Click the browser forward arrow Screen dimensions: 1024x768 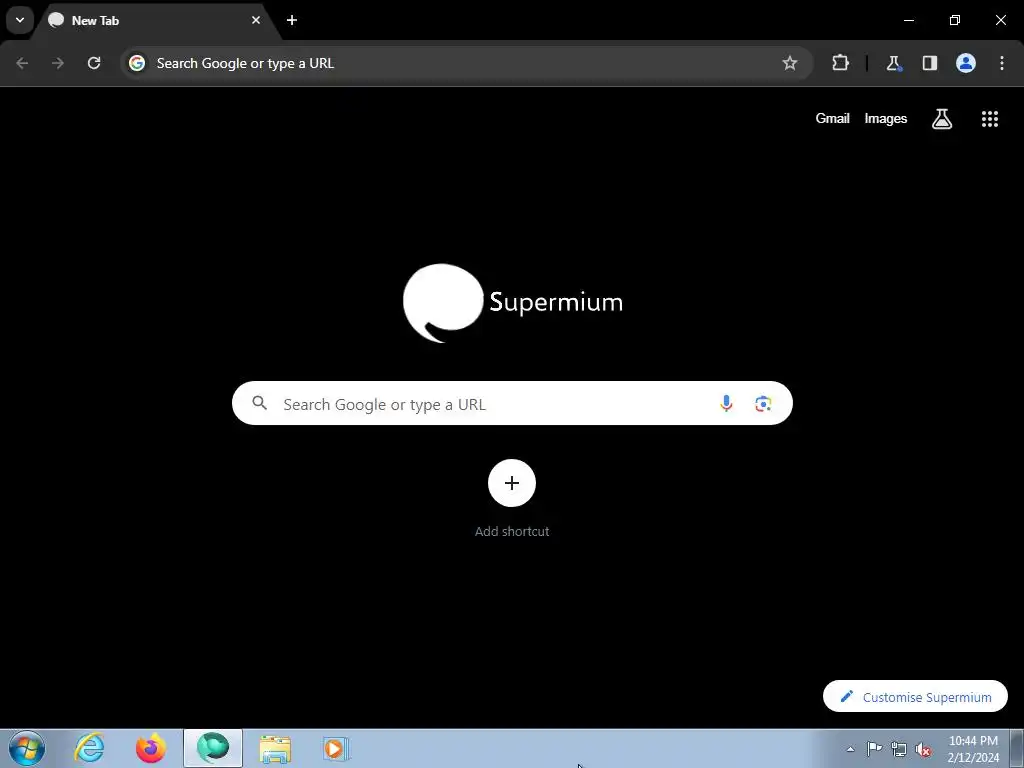point(58,63)
